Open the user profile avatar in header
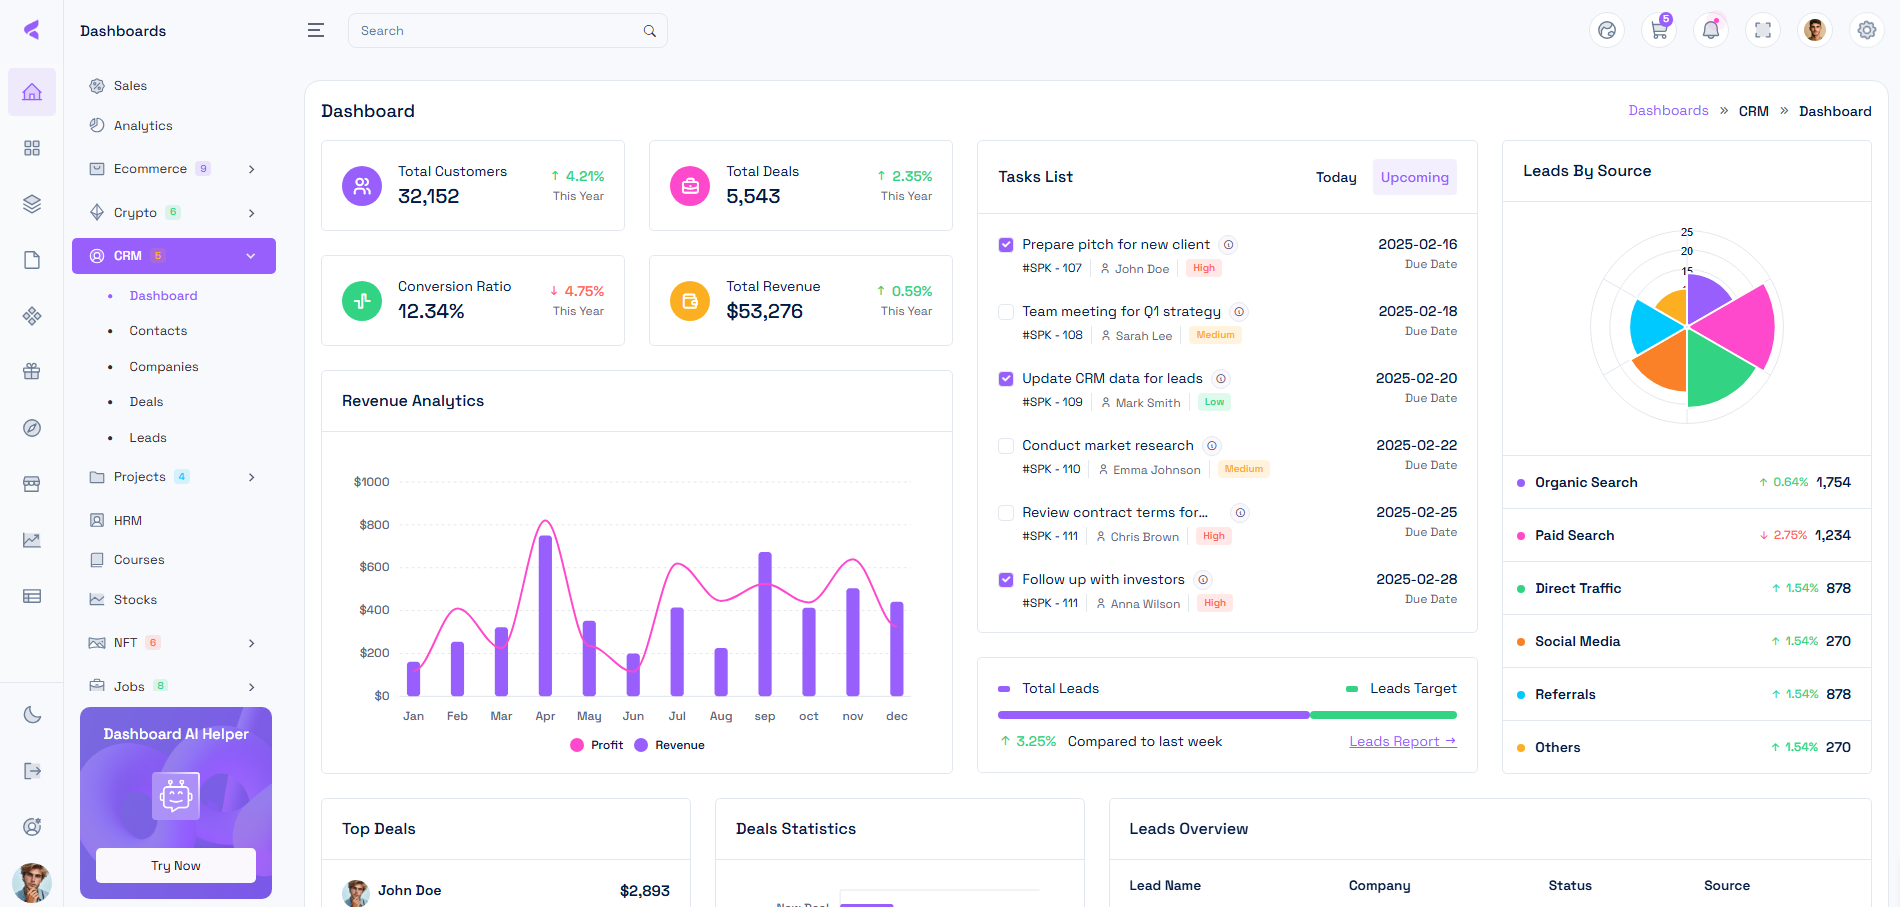This screenshot has height=907, width=1900. (x=1815, y=30)
